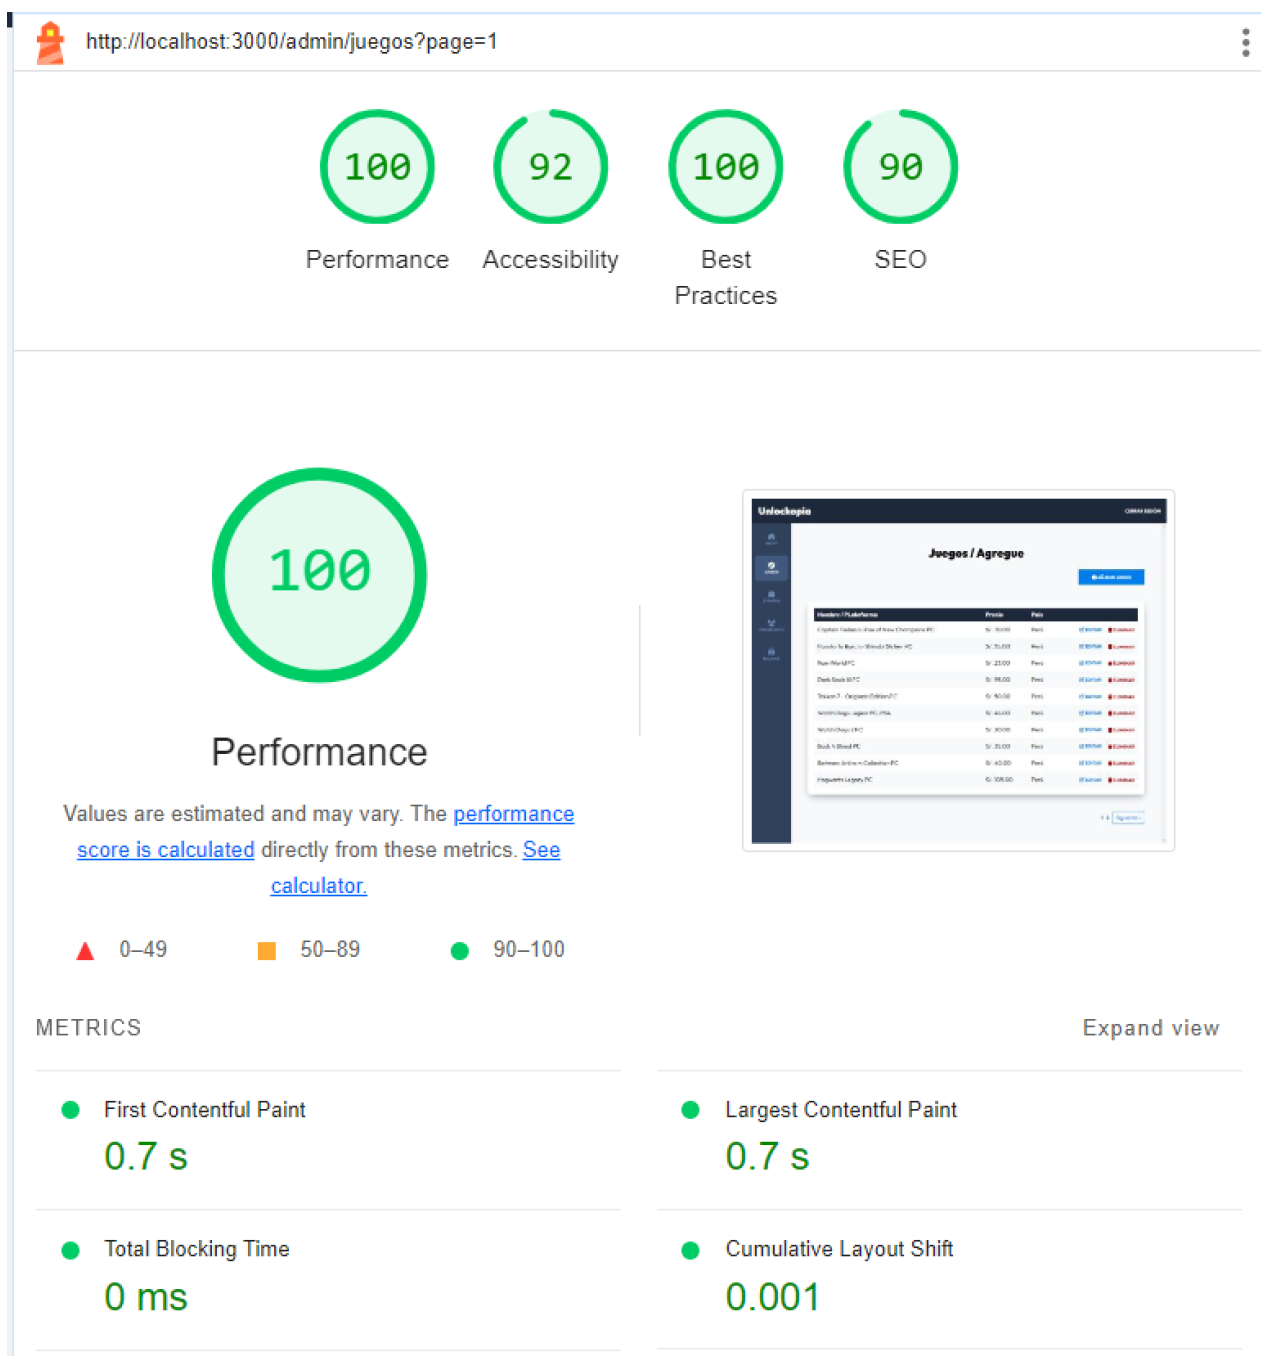Click the red triangle 0–49 legend icon
The height and width of the screenshot is (1356, 1271).
click(85, 950)
